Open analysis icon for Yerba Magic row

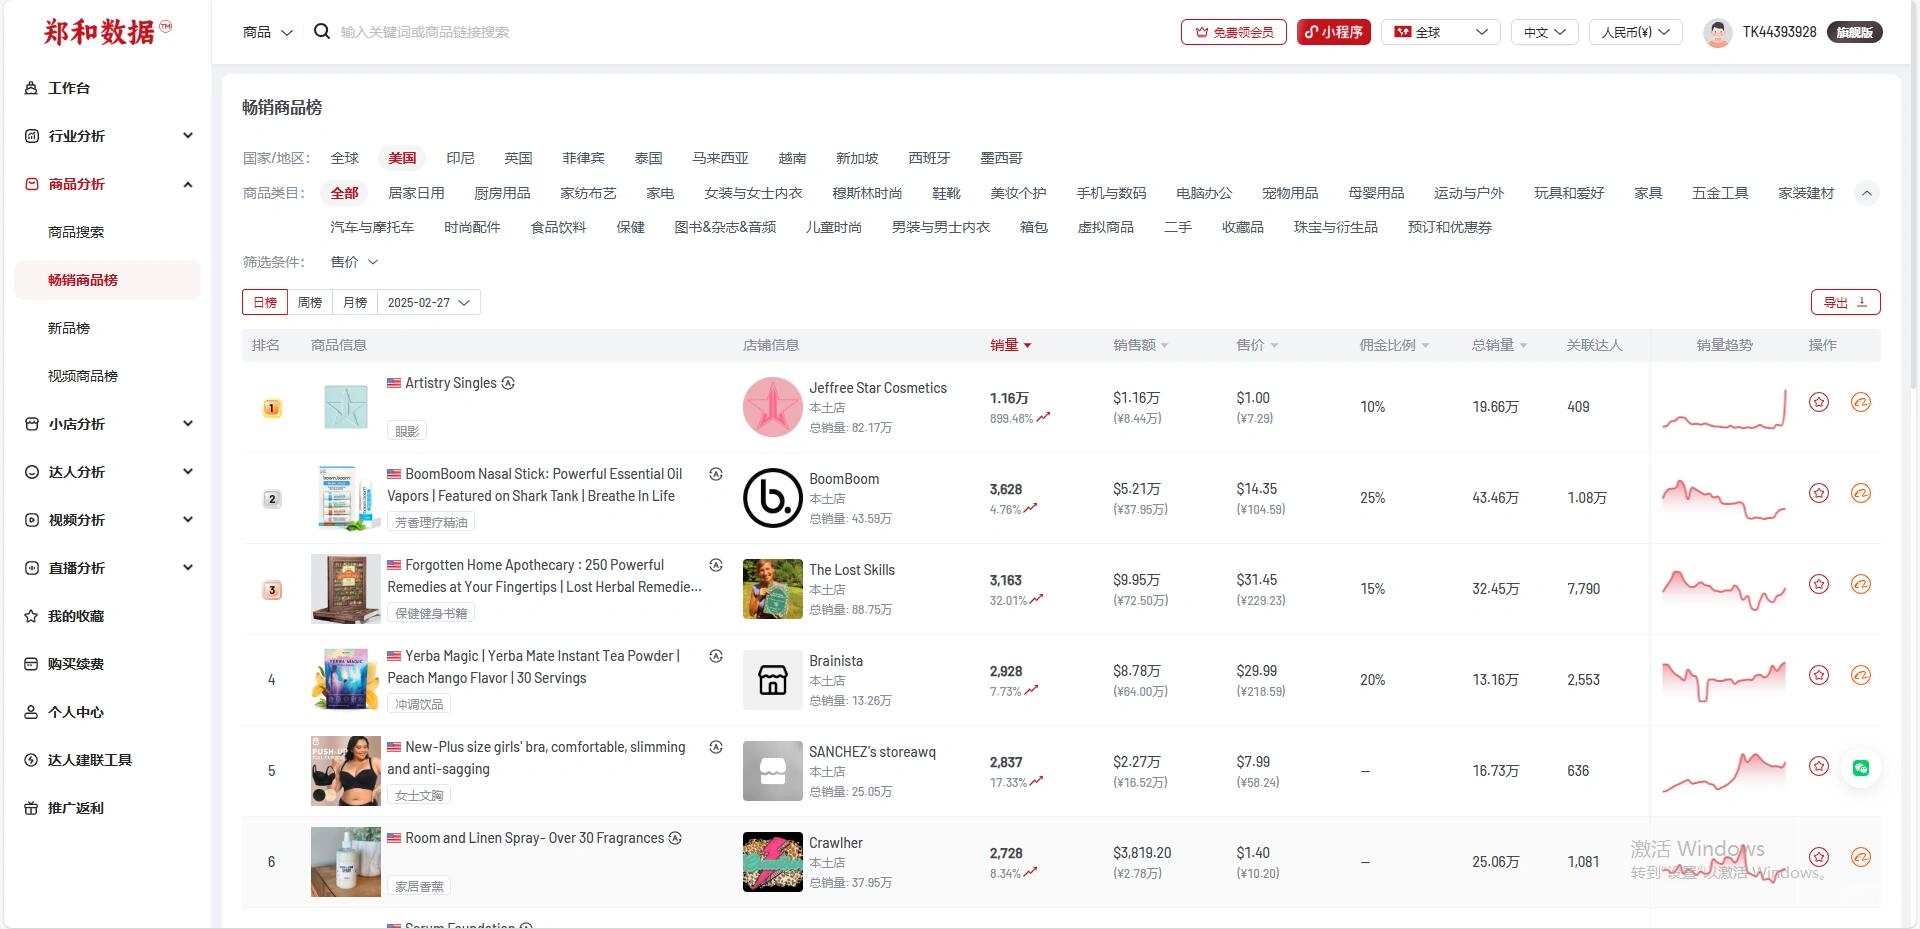pos(1861,675)
